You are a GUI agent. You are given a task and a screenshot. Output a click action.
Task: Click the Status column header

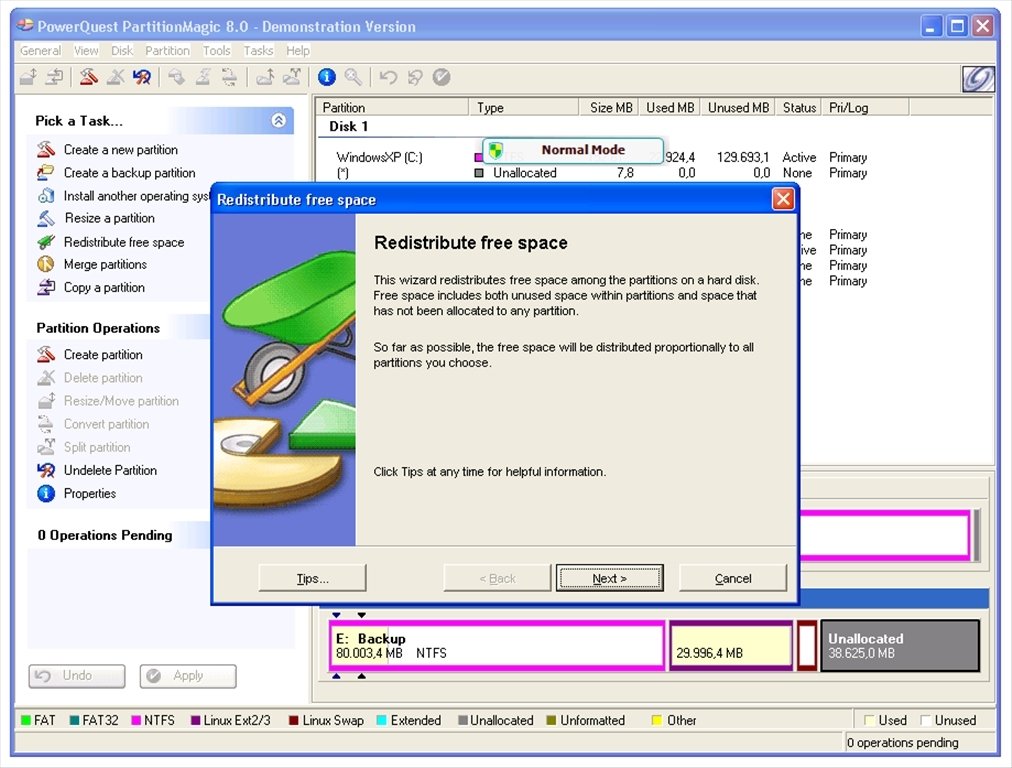point(798,107)
